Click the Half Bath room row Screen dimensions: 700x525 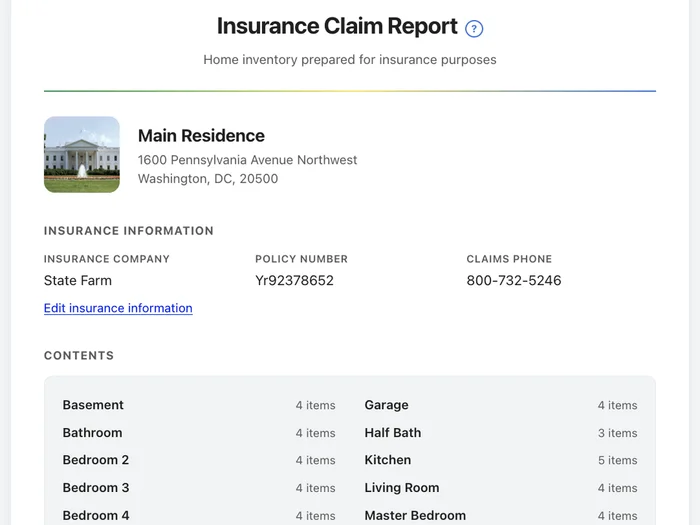click(x=501, y=433)
